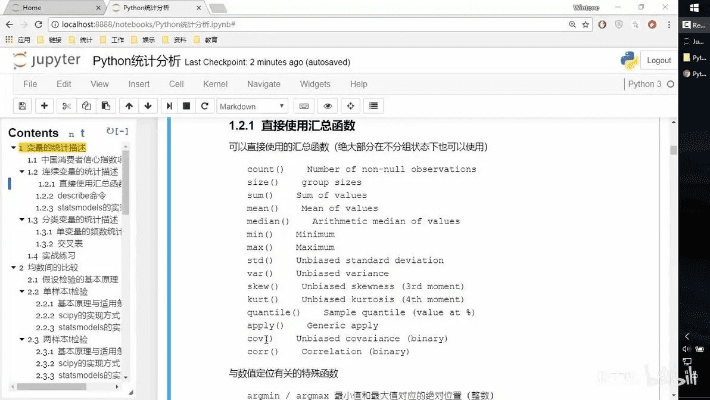Click the Jupyter logo

[x=46, y=60]
